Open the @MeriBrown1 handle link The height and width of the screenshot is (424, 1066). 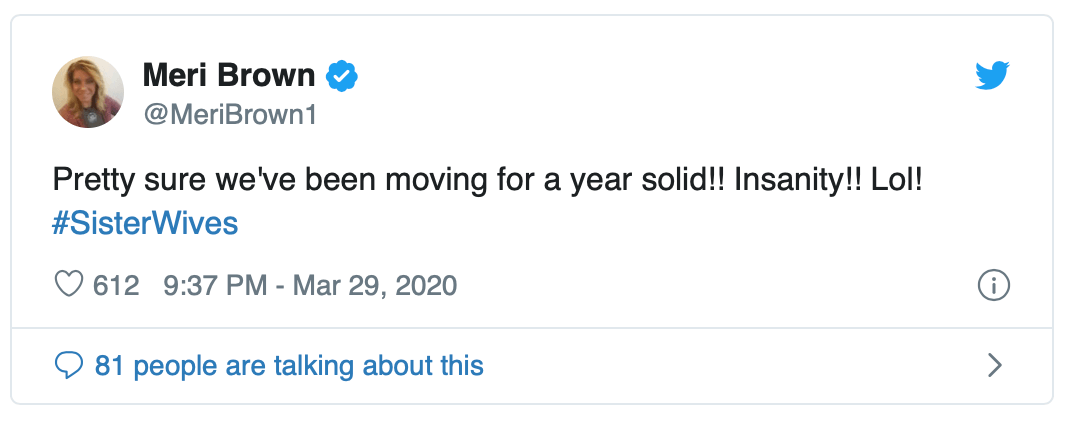(x=230, y=115)
